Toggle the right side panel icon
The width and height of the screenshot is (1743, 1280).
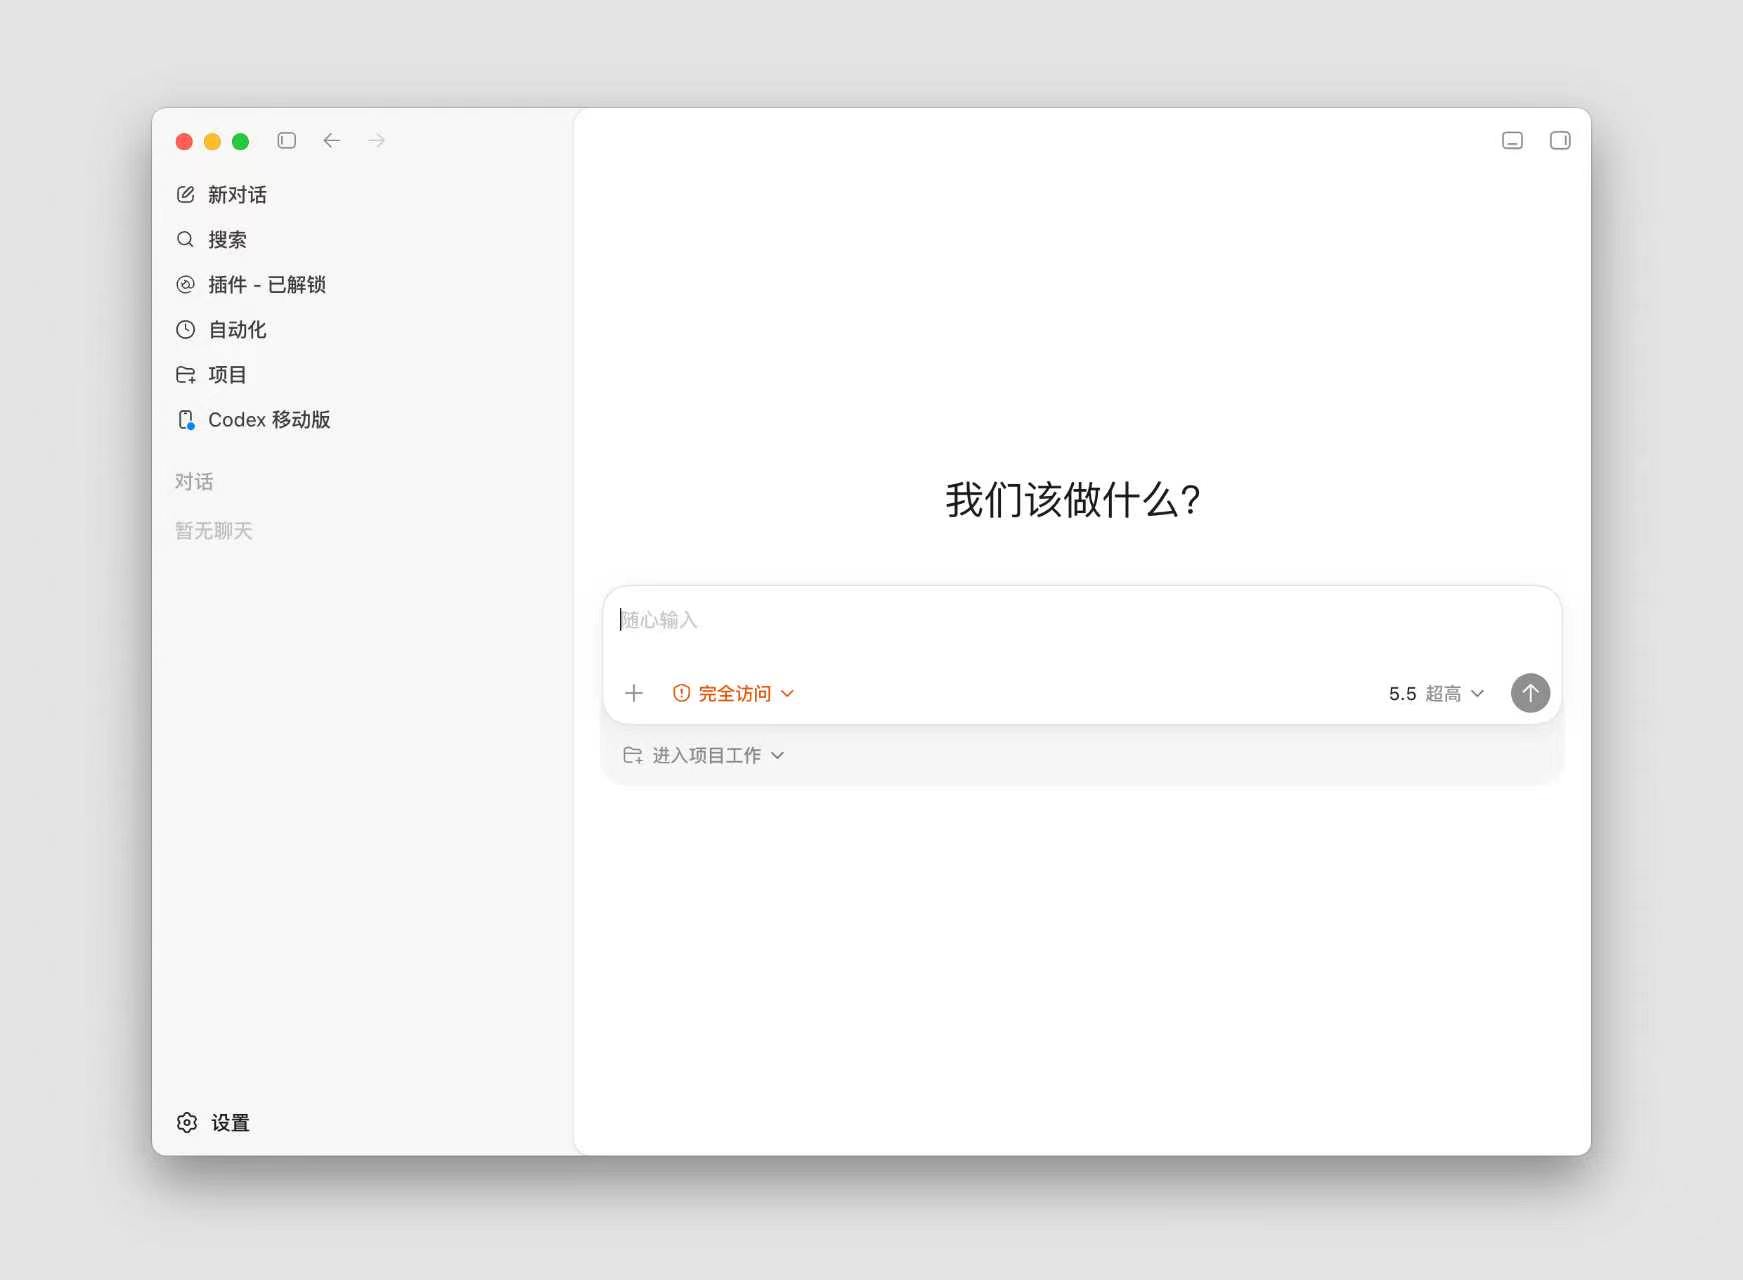tap(1560, 141)
